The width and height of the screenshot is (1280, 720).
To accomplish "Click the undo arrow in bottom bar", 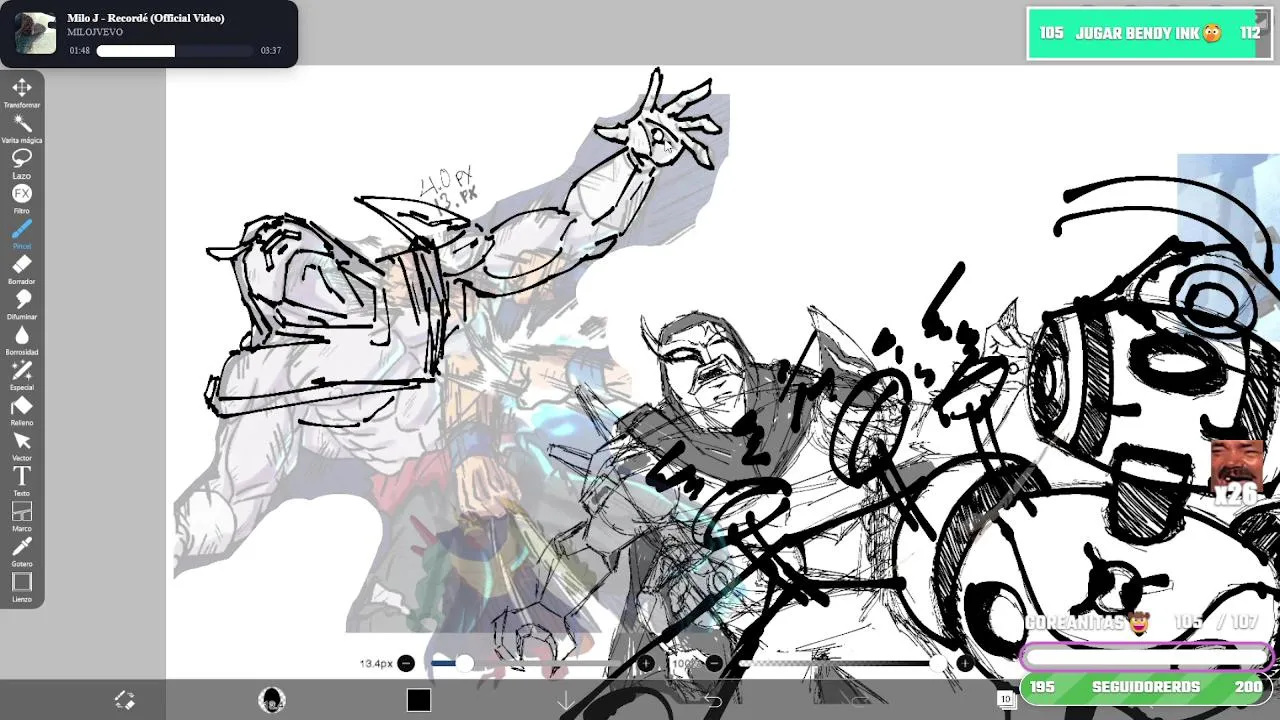I will pyautogui.click(x=713, y=701).
